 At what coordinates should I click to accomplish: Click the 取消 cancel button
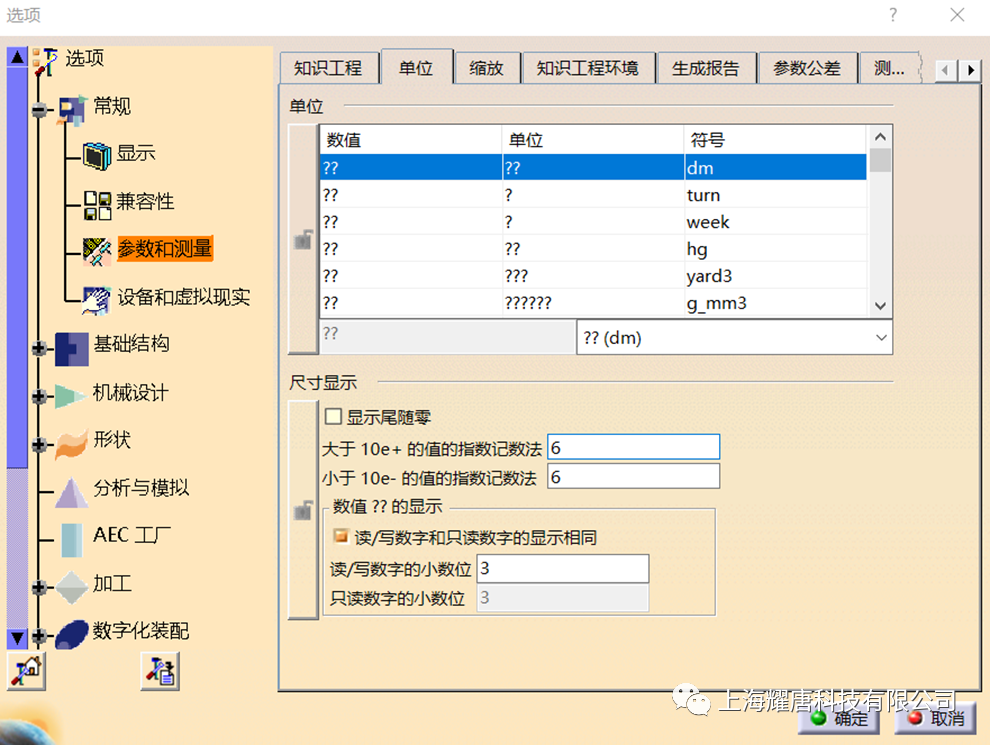tap(937, 719)
